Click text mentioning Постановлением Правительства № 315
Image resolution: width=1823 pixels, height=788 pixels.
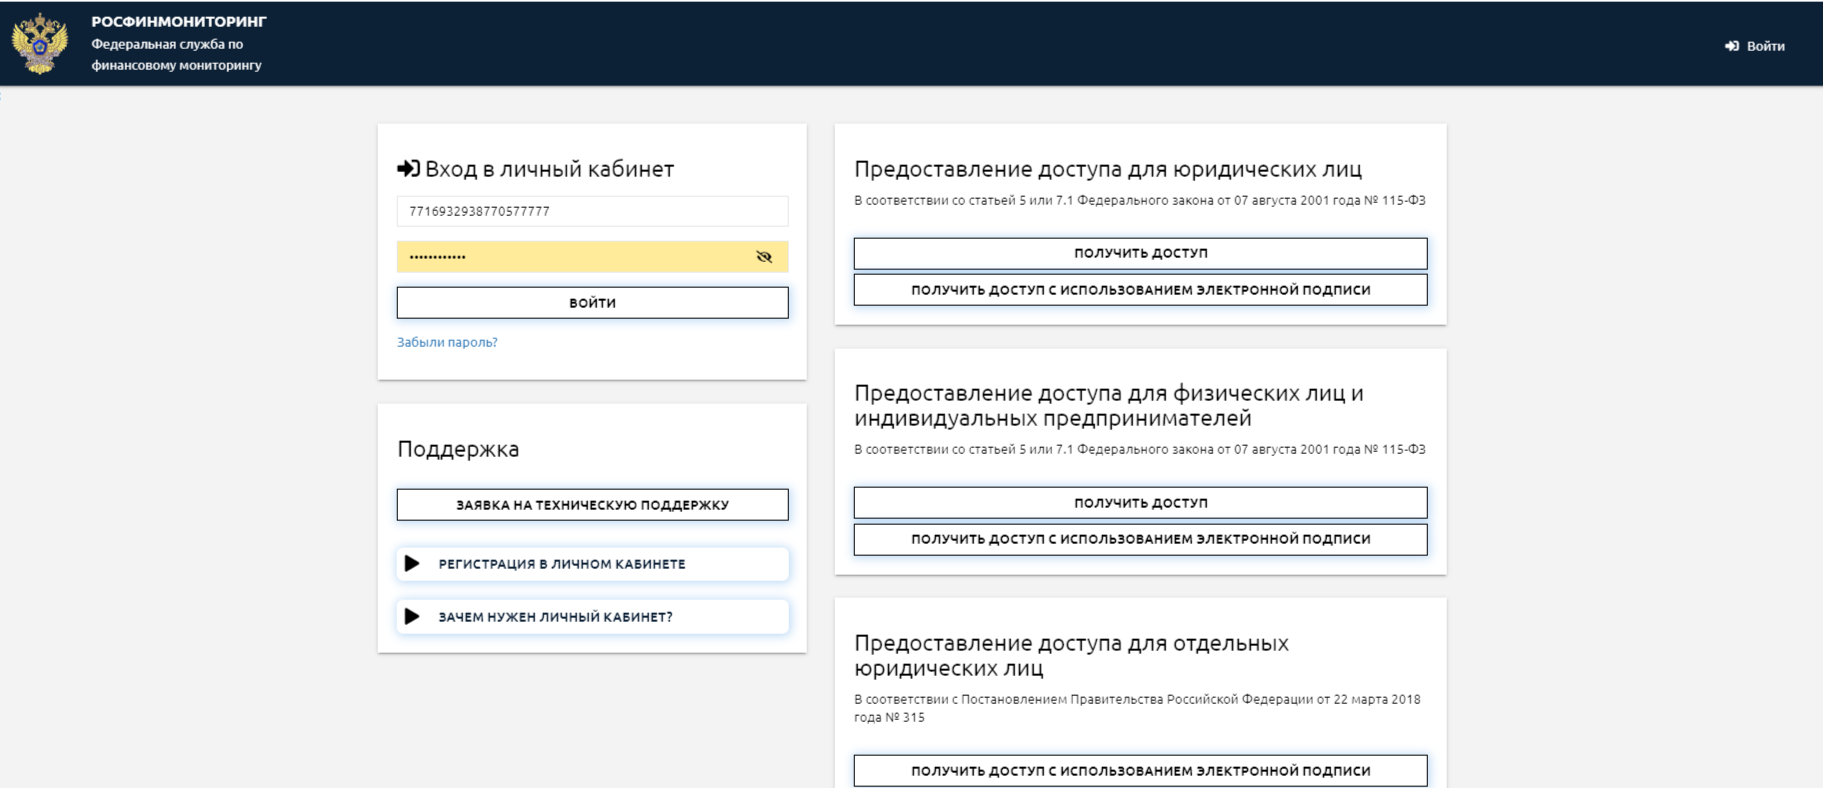pos(1137,708)
